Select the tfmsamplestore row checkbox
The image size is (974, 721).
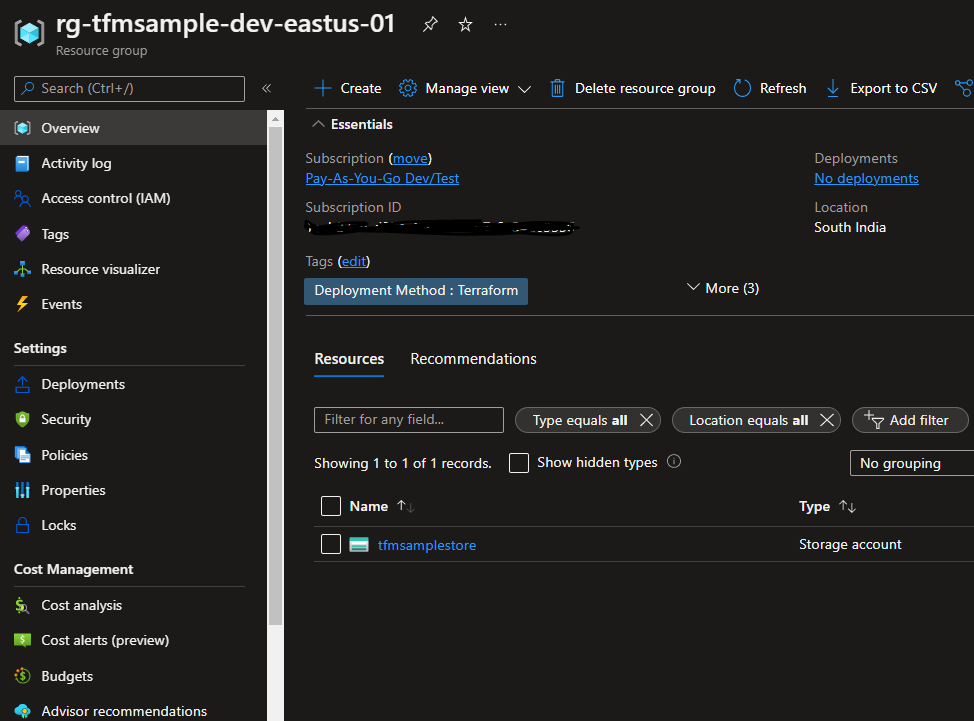point(331,544)
